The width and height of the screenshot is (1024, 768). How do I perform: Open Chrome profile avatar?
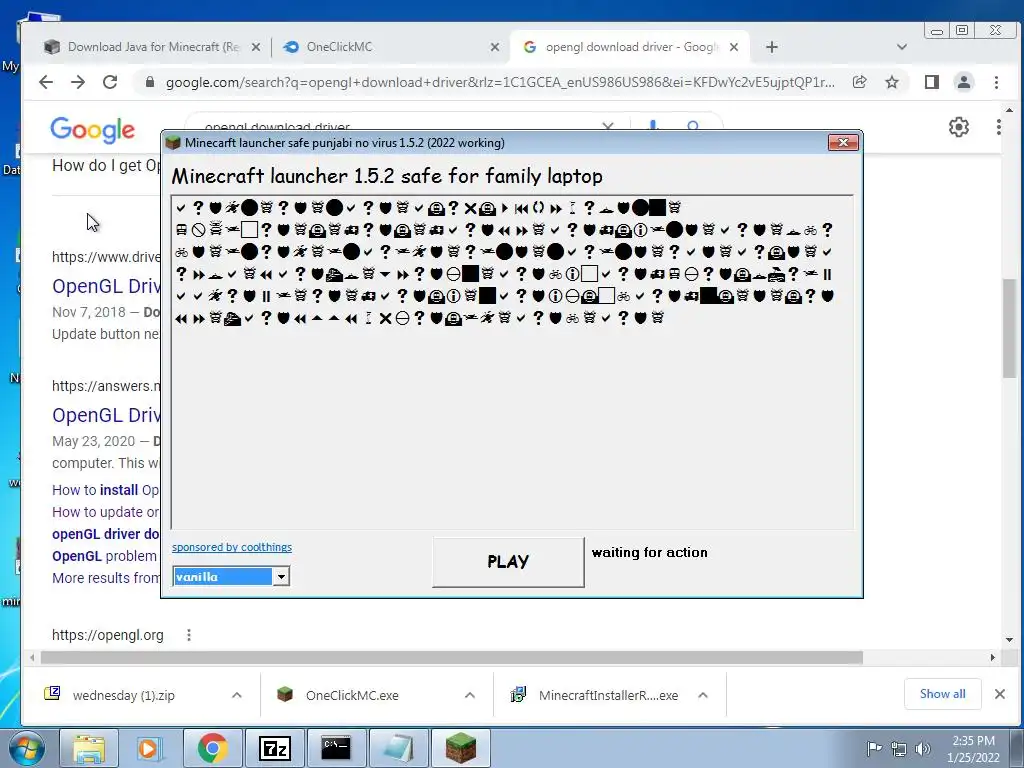[x=964, y=82]
